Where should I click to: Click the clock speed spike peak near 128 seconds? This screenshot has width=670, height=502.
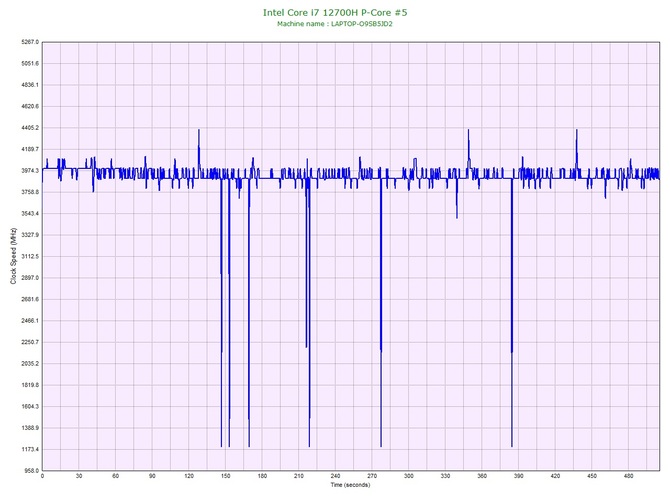pyautogui.click(x=199, y=130)
